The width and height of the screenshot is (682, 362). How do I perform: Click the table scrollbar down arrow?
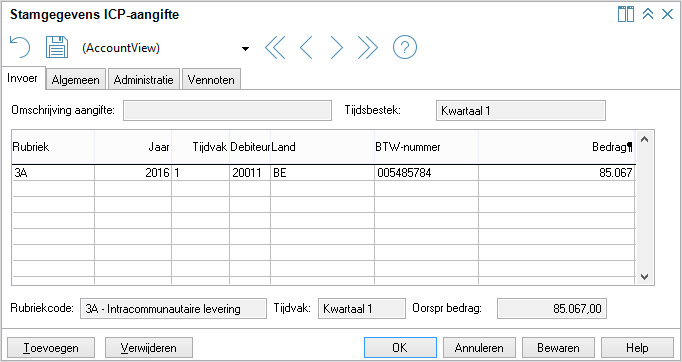click(645, 276)
